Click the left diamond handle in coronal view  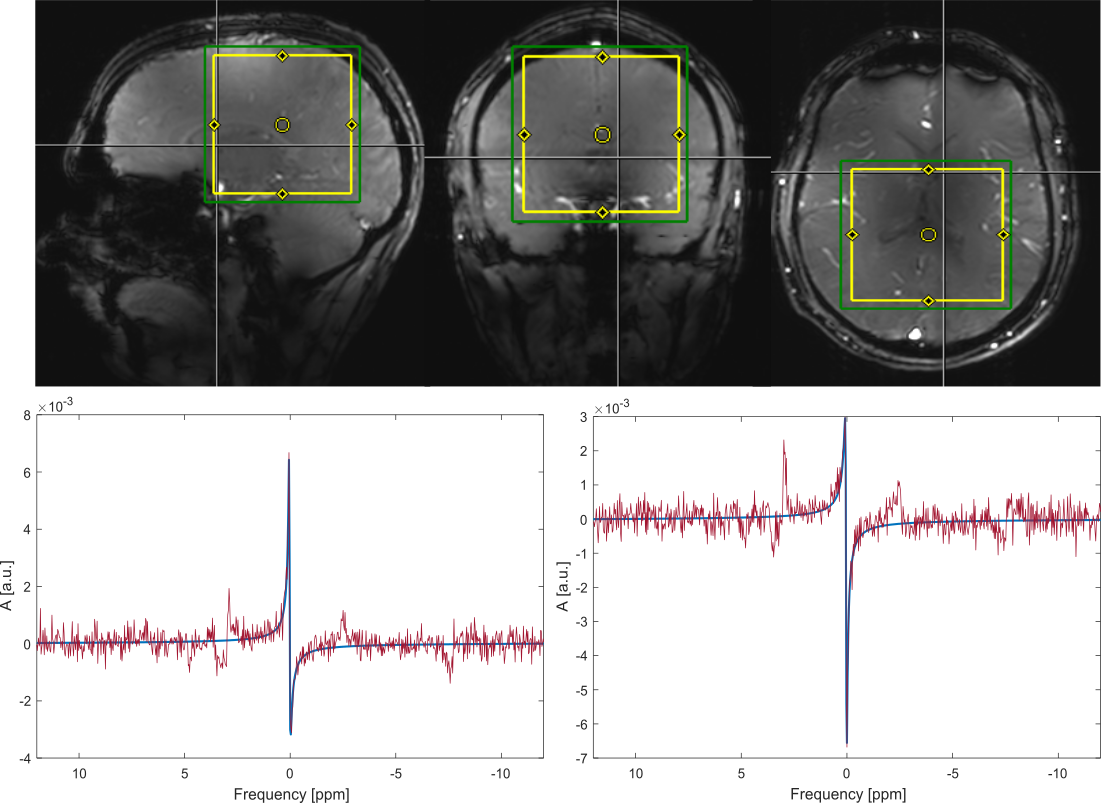[524, 134]
